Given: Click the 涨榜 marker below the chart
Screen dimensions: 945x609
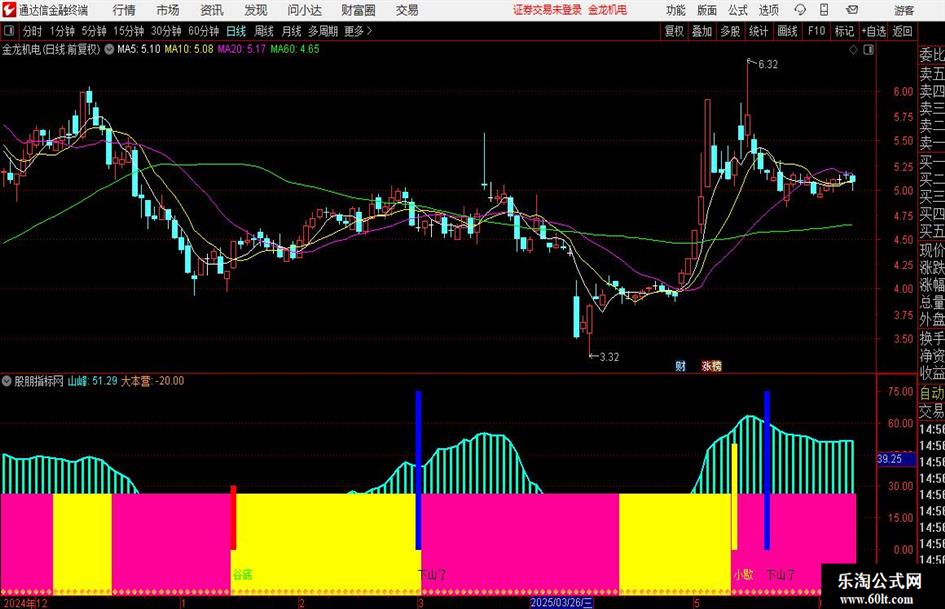Looking at the screenshot, I should [712, 365].
